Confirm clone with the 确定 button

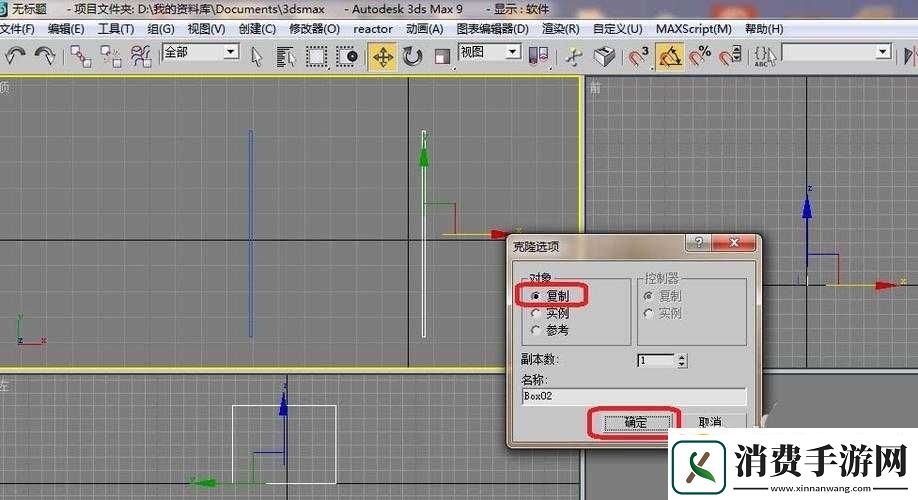pos(636,422)
